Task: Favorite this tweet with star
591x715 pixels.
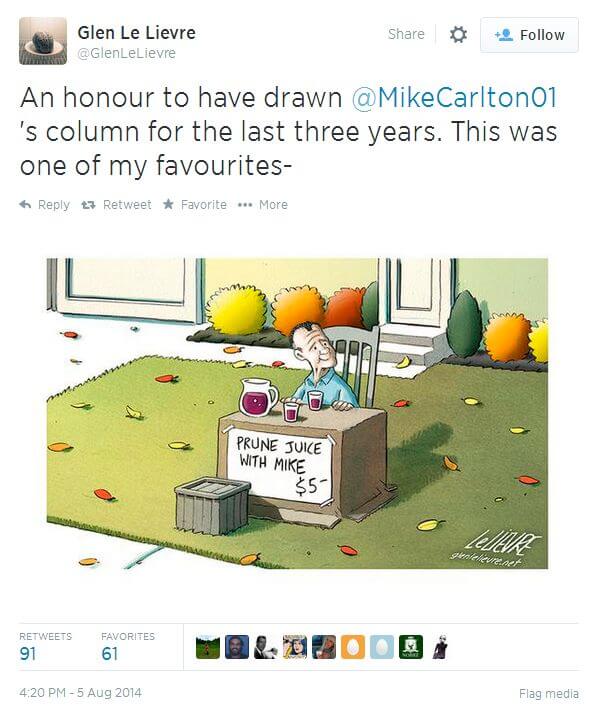Action: pyautogui.click(x=195, y=205)
